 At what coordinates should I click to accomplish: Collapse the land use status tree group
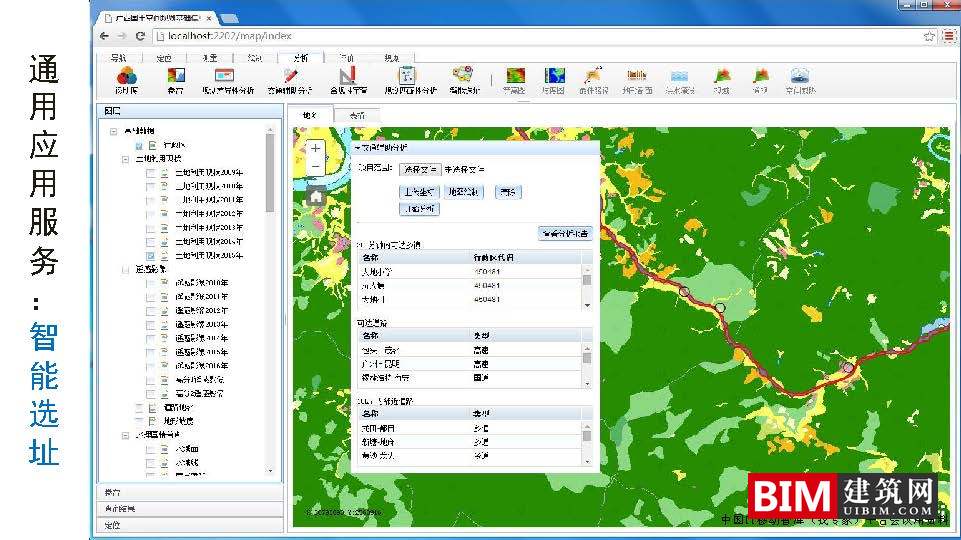pyautogui.click(x=125, y=158)
